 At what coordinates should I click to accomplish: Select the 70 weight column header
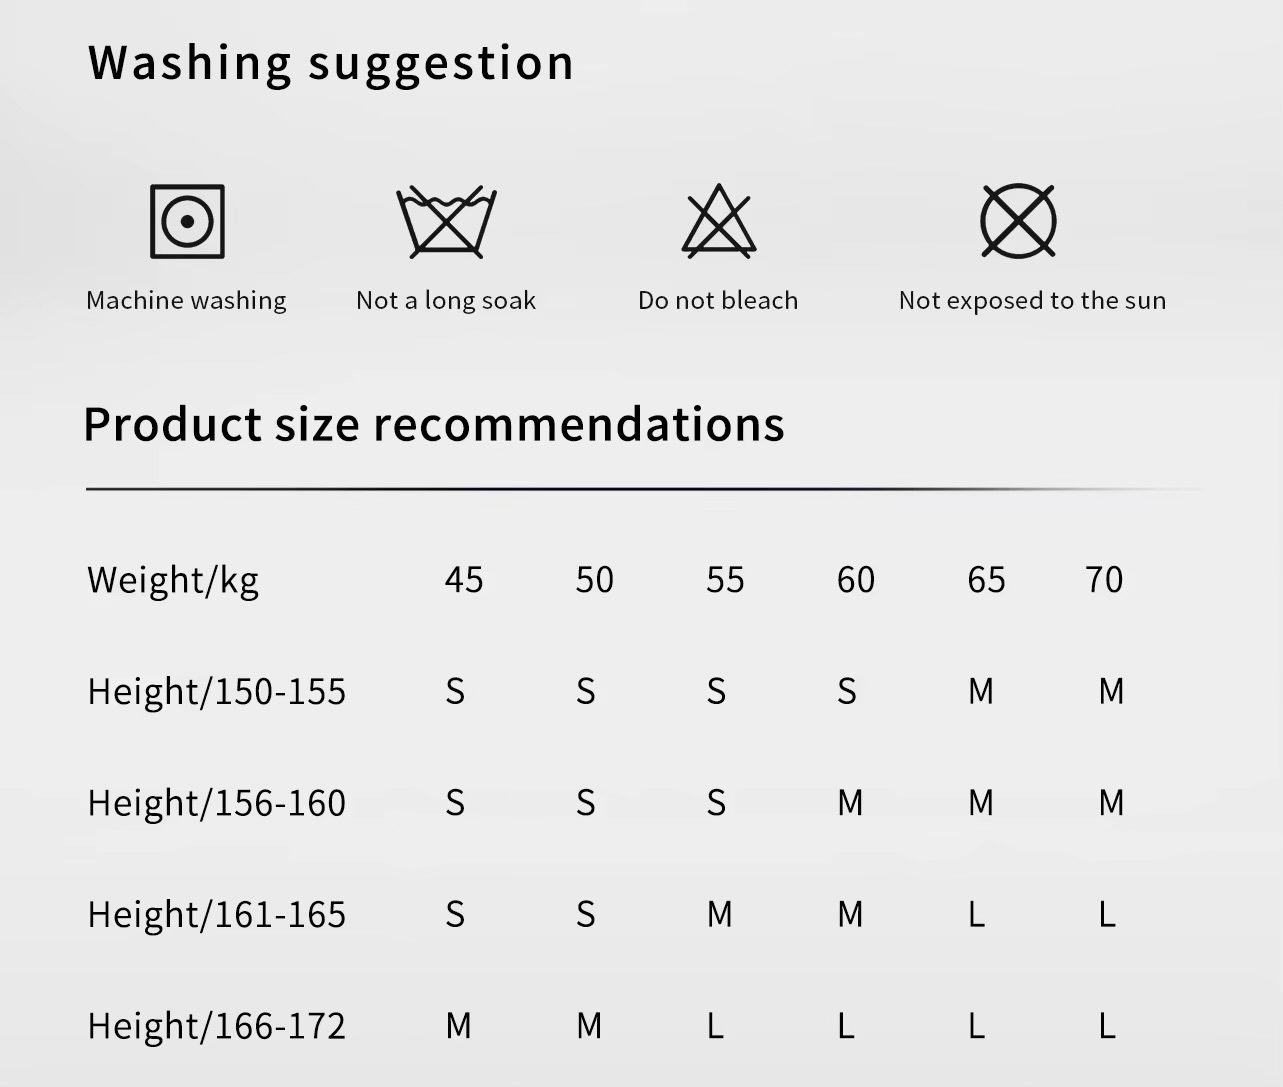tap(1104, 580)
